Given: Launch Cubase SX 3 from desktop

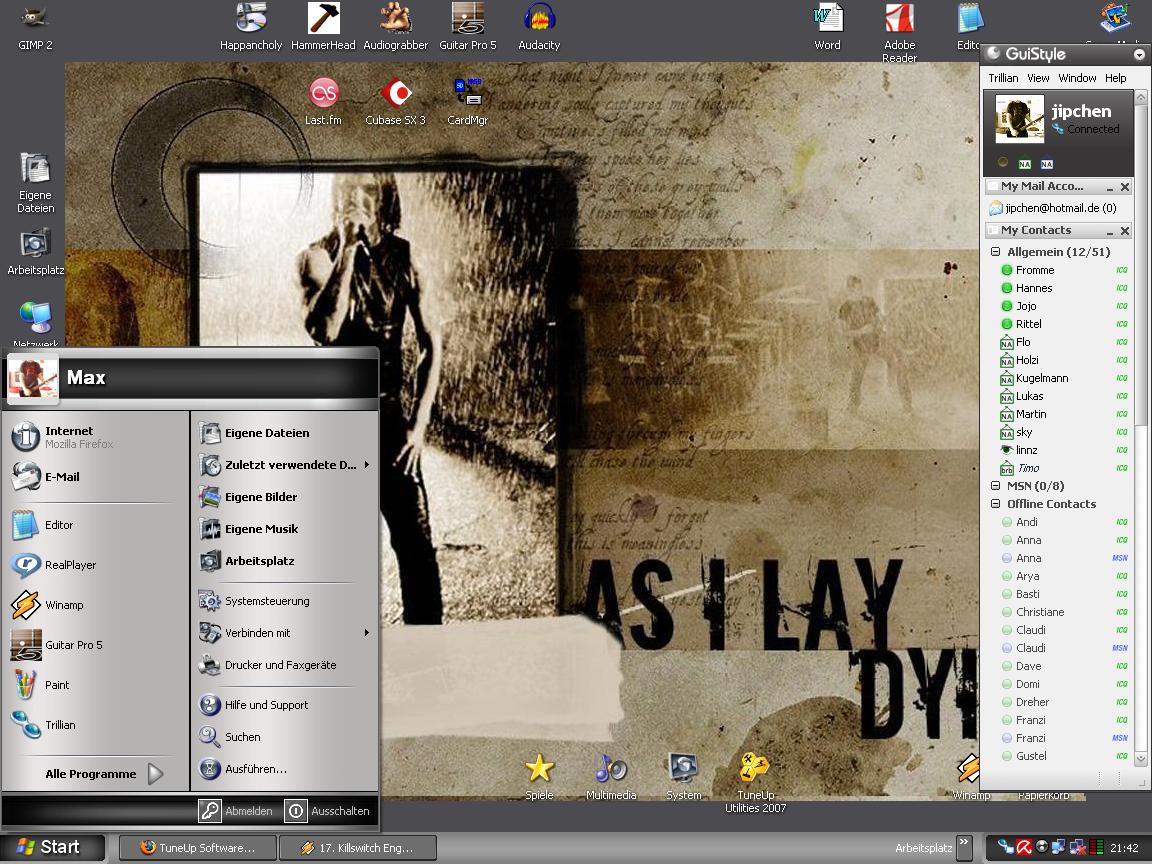Looking at the screenshot, I should pos(395,101).
